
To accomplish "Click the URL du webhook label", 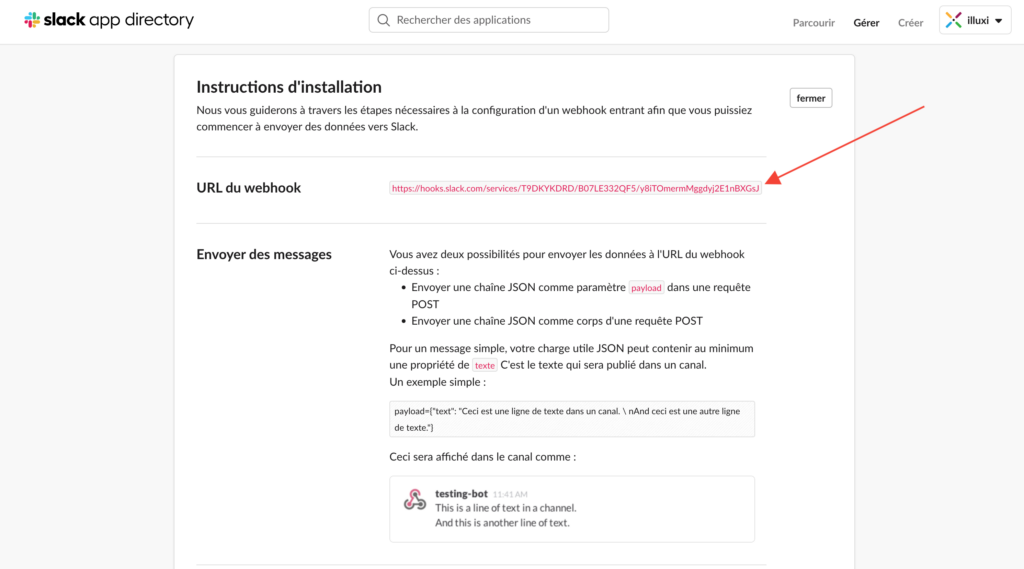I will (249, 187).
